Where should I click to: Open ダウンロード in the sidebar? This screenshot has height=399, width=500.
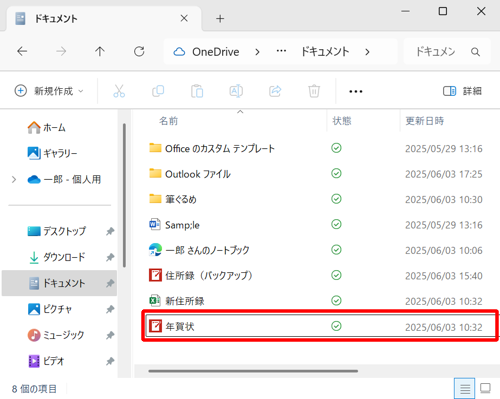pyautogui.click(x=56, y=257)
